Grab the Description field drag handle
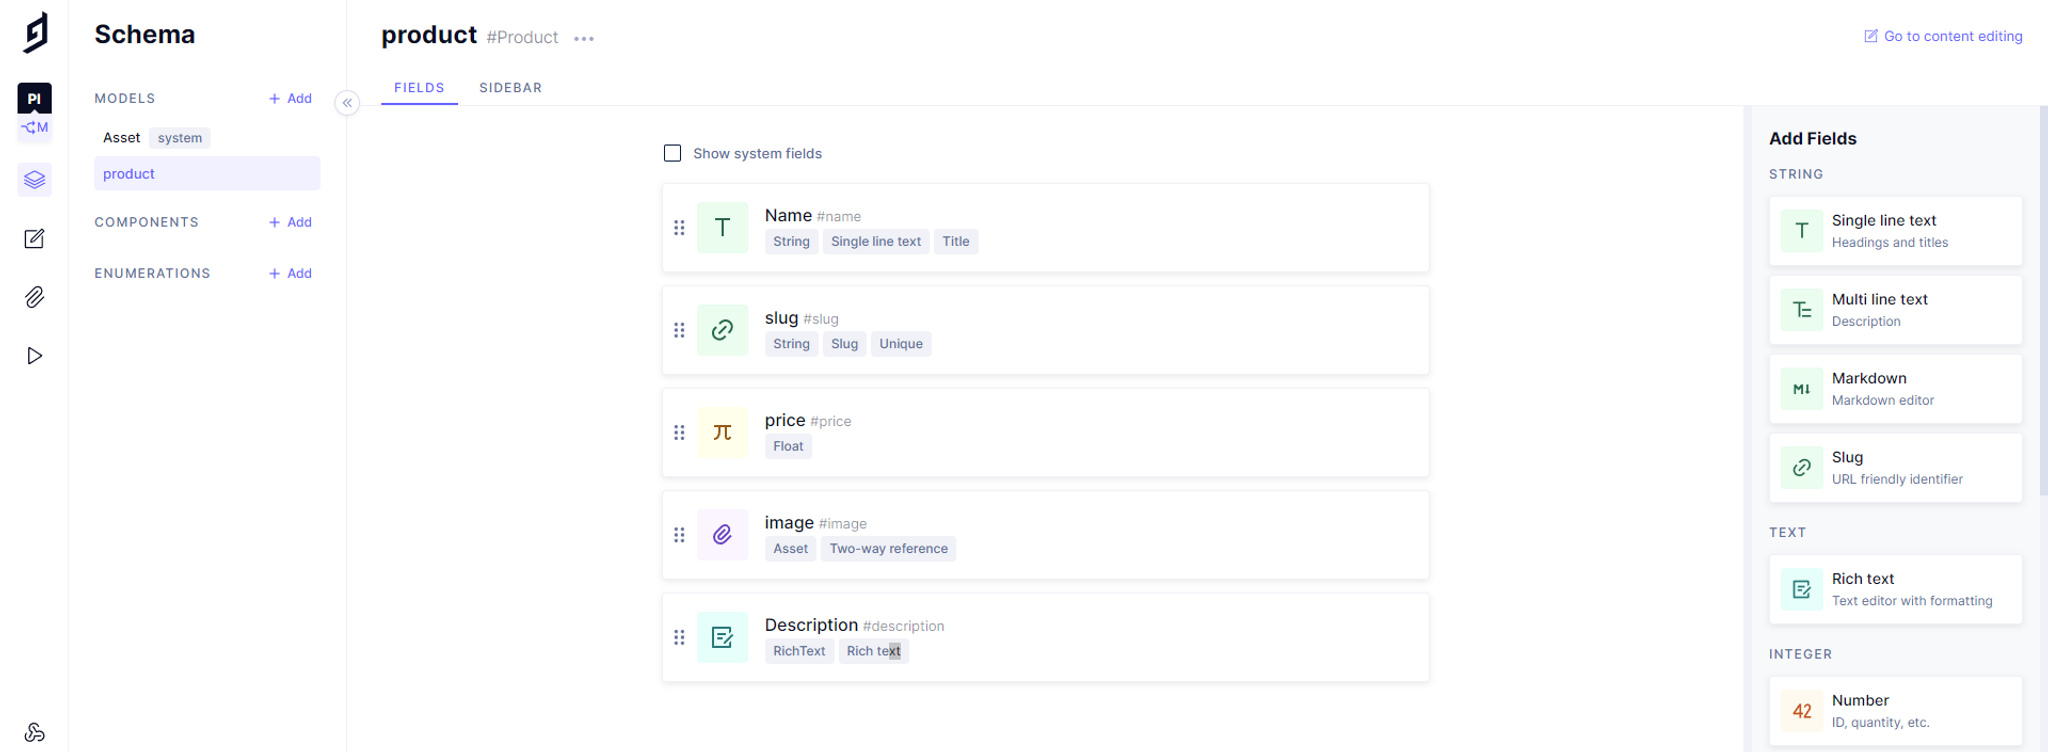 click(x=679, y=637)
